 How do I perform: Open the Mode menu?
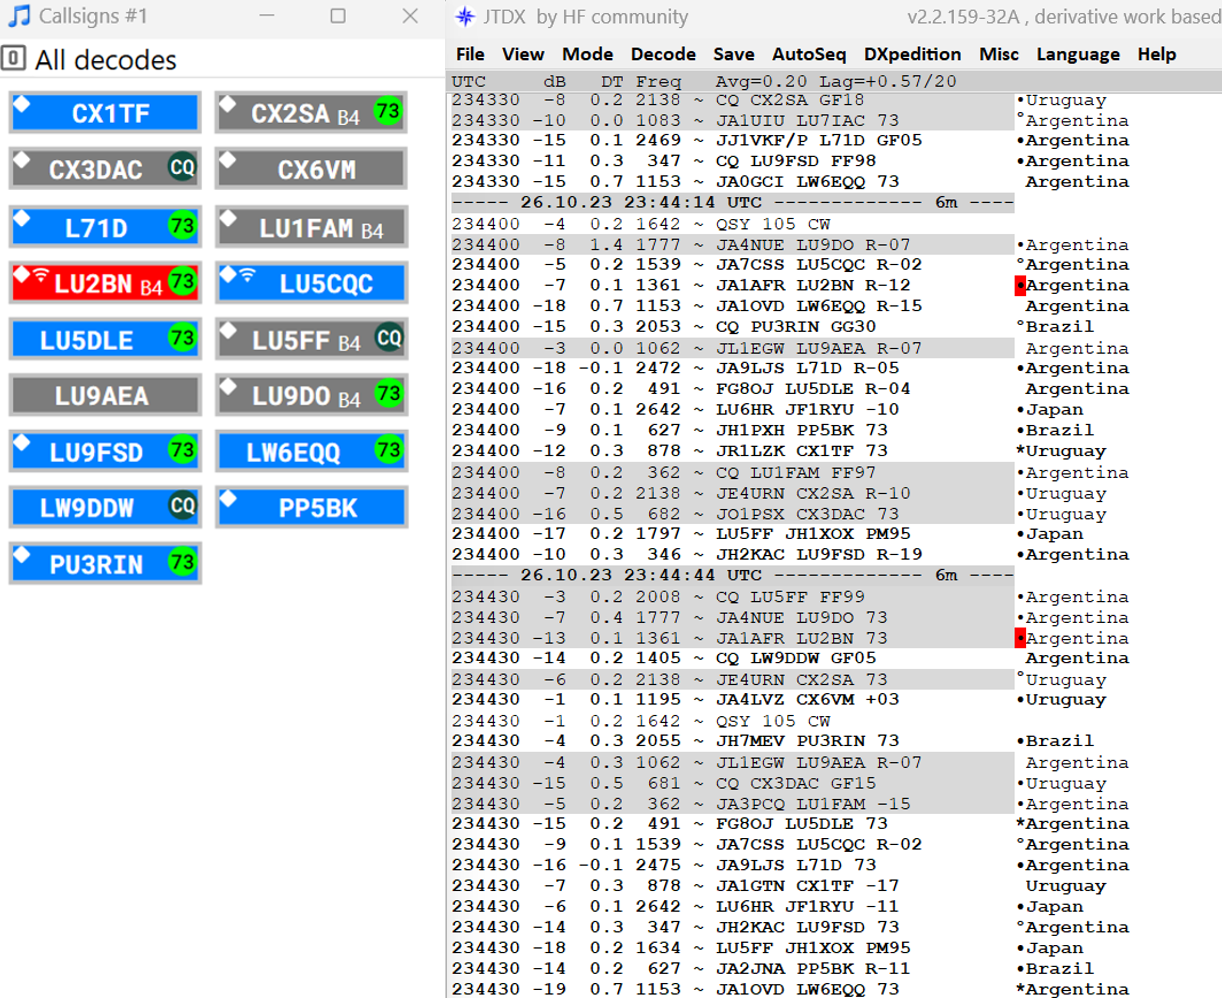coord(588,54)
